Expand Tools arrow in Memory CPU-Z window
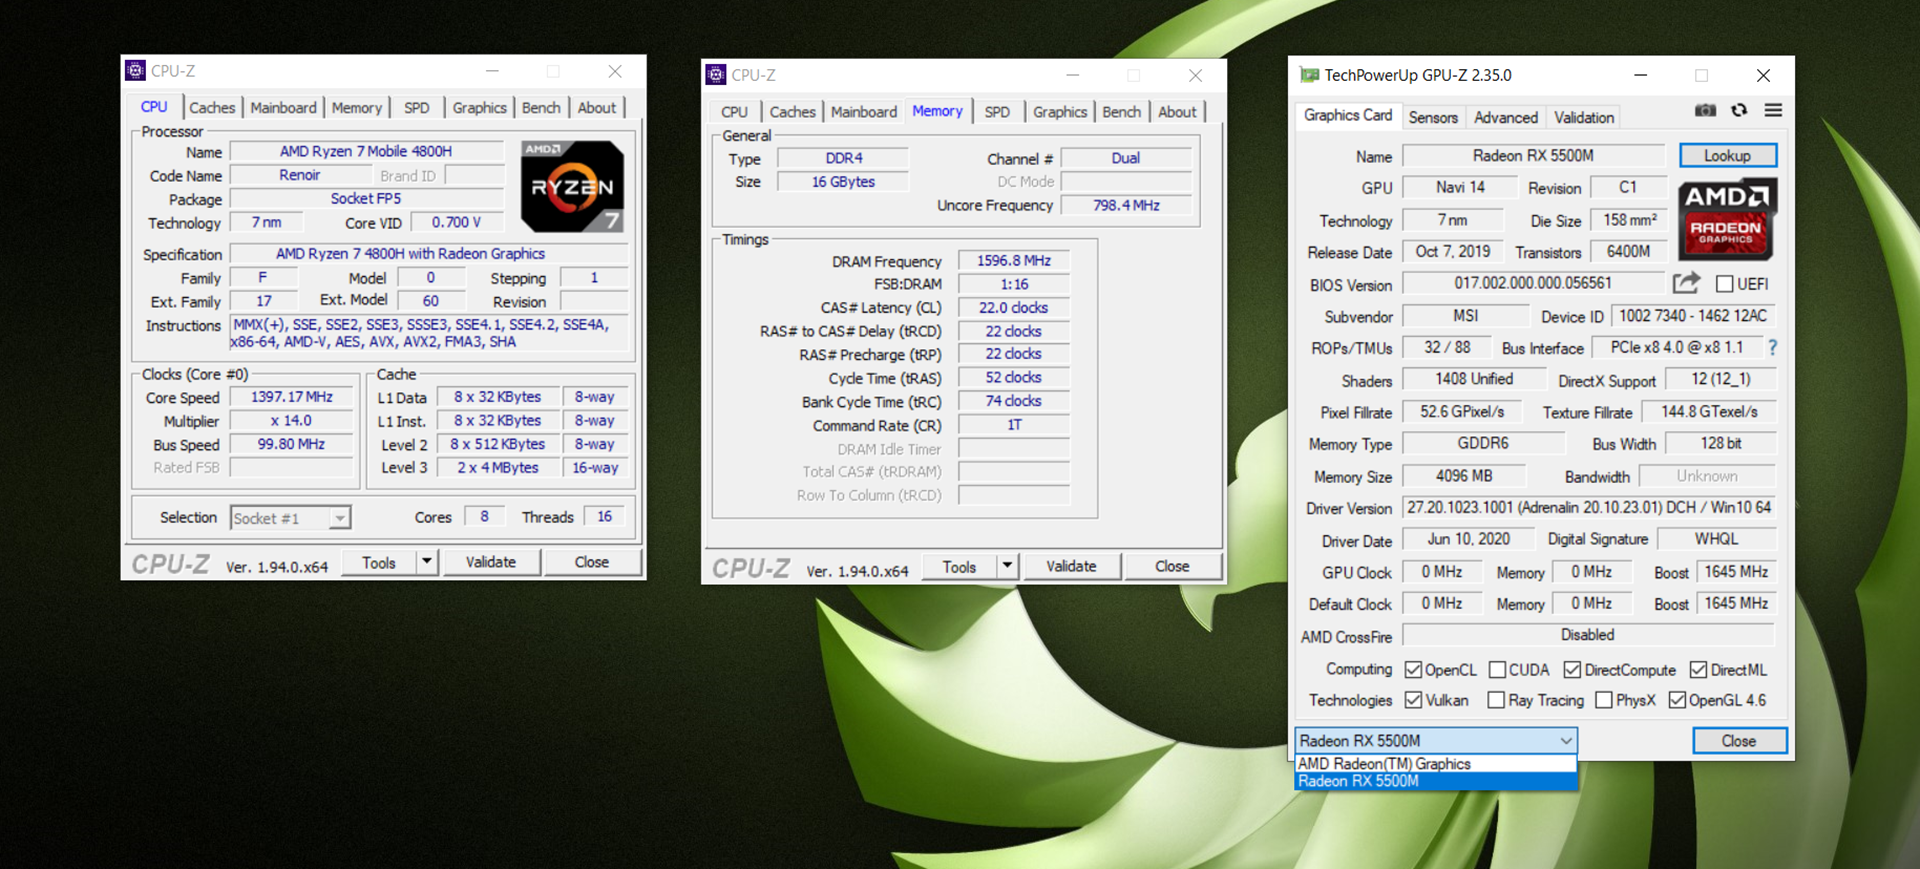The image size is (1920, 869). [x=1007, y=566]
